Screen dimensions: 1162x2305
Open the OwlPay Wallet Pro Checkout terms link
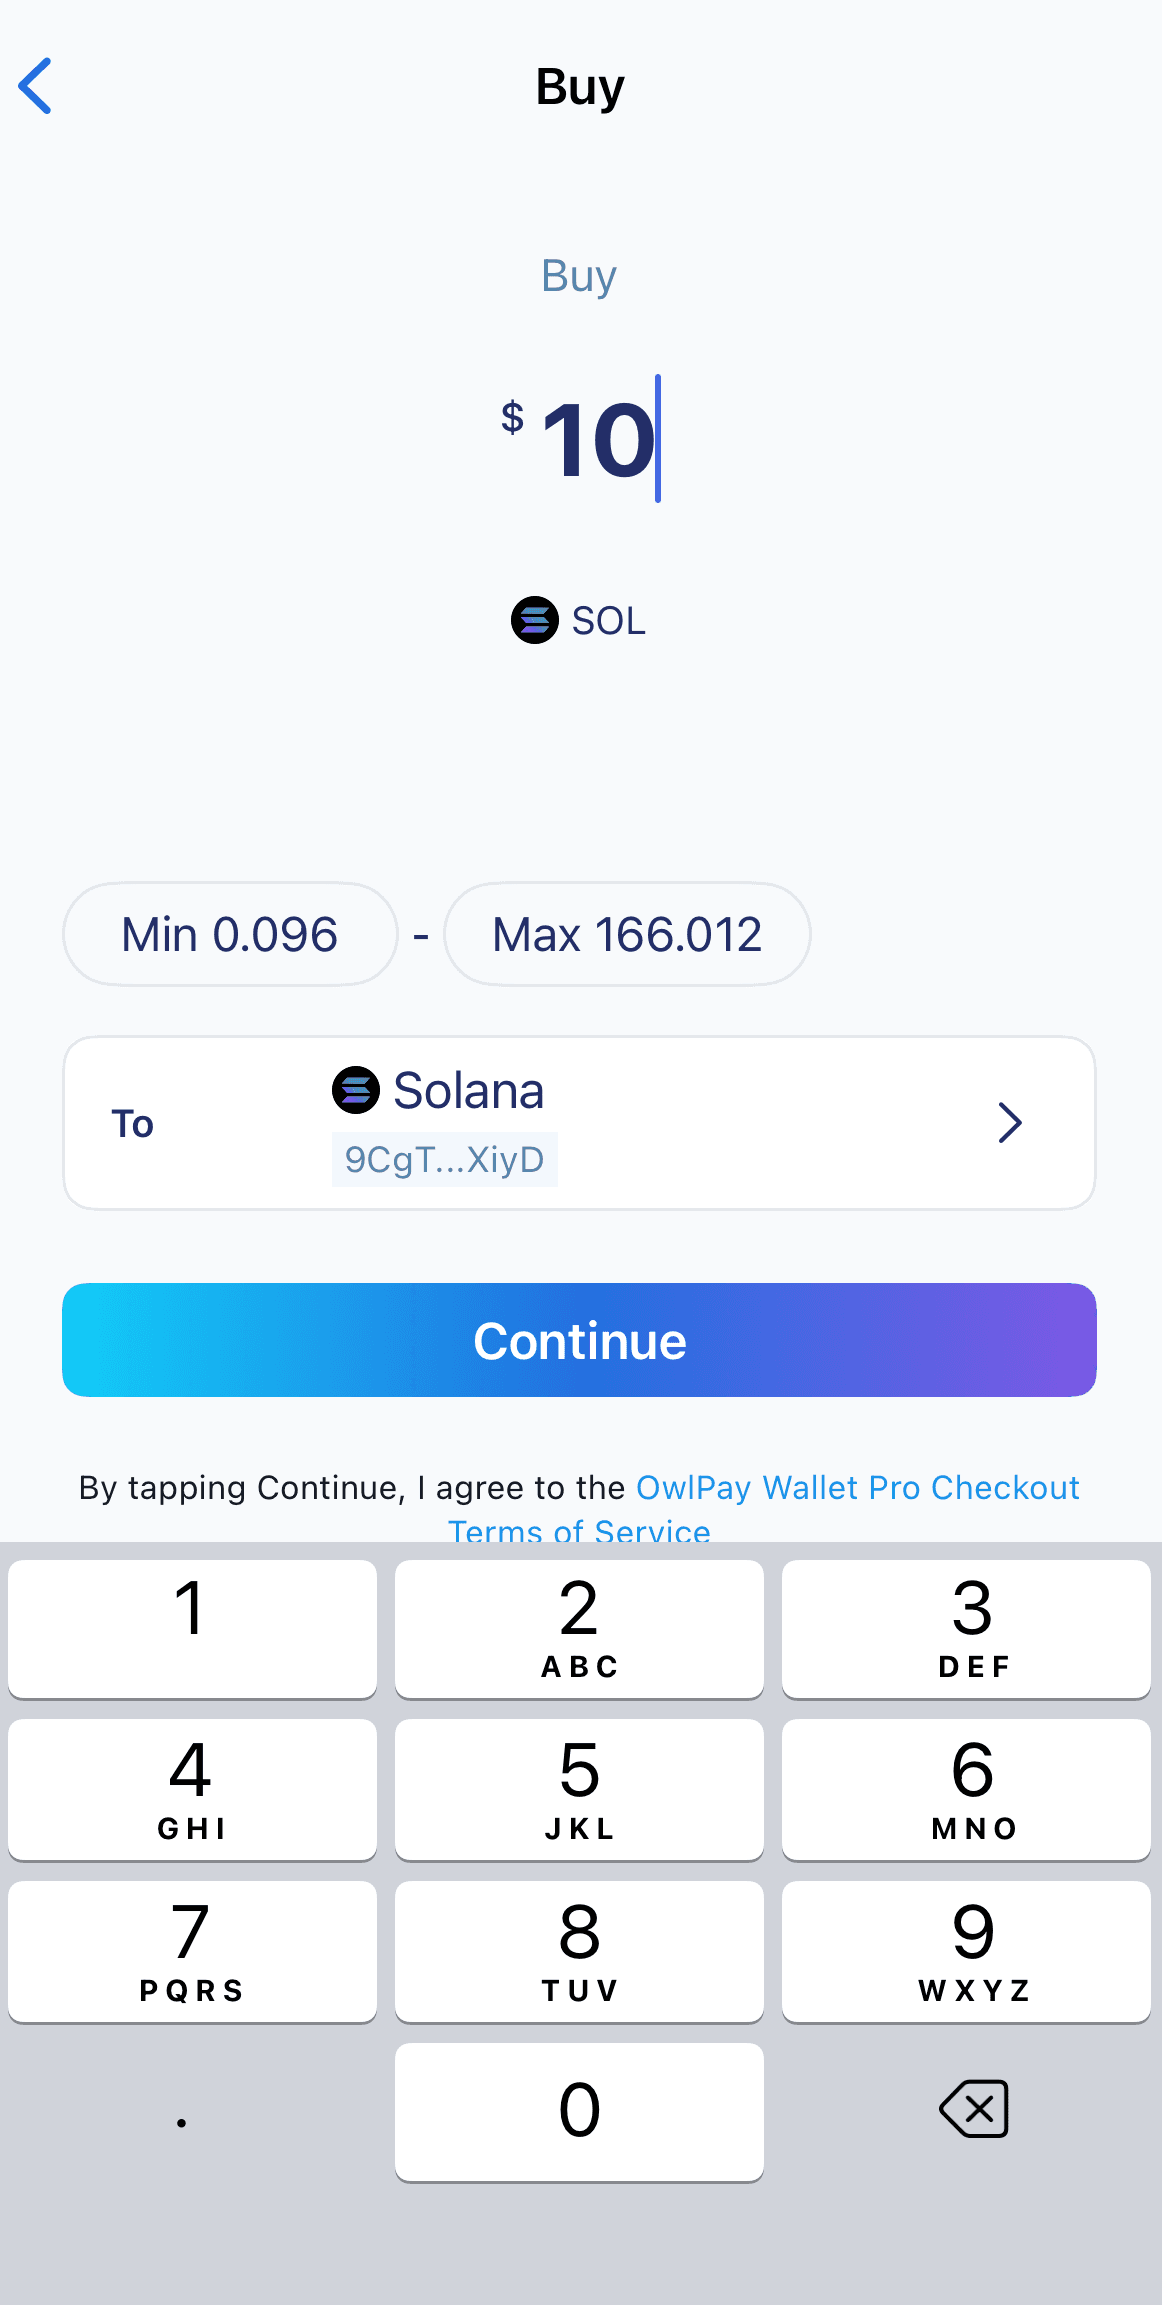tap(857, 1488)
